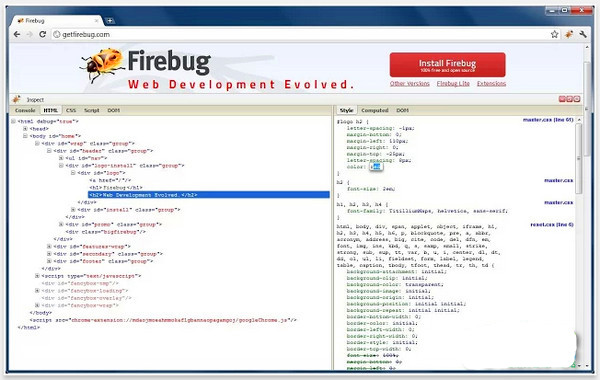
Task: Open reset.css (line 6) source link
Action: click(552, 225)
